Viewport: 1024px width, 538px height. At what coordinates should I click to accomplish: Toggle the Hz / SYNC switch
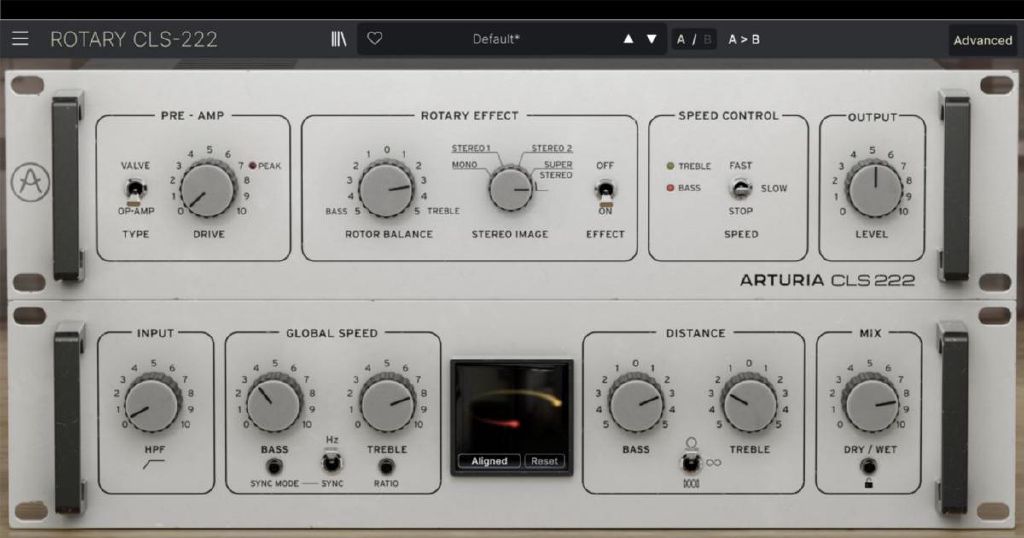pos(332,462)
